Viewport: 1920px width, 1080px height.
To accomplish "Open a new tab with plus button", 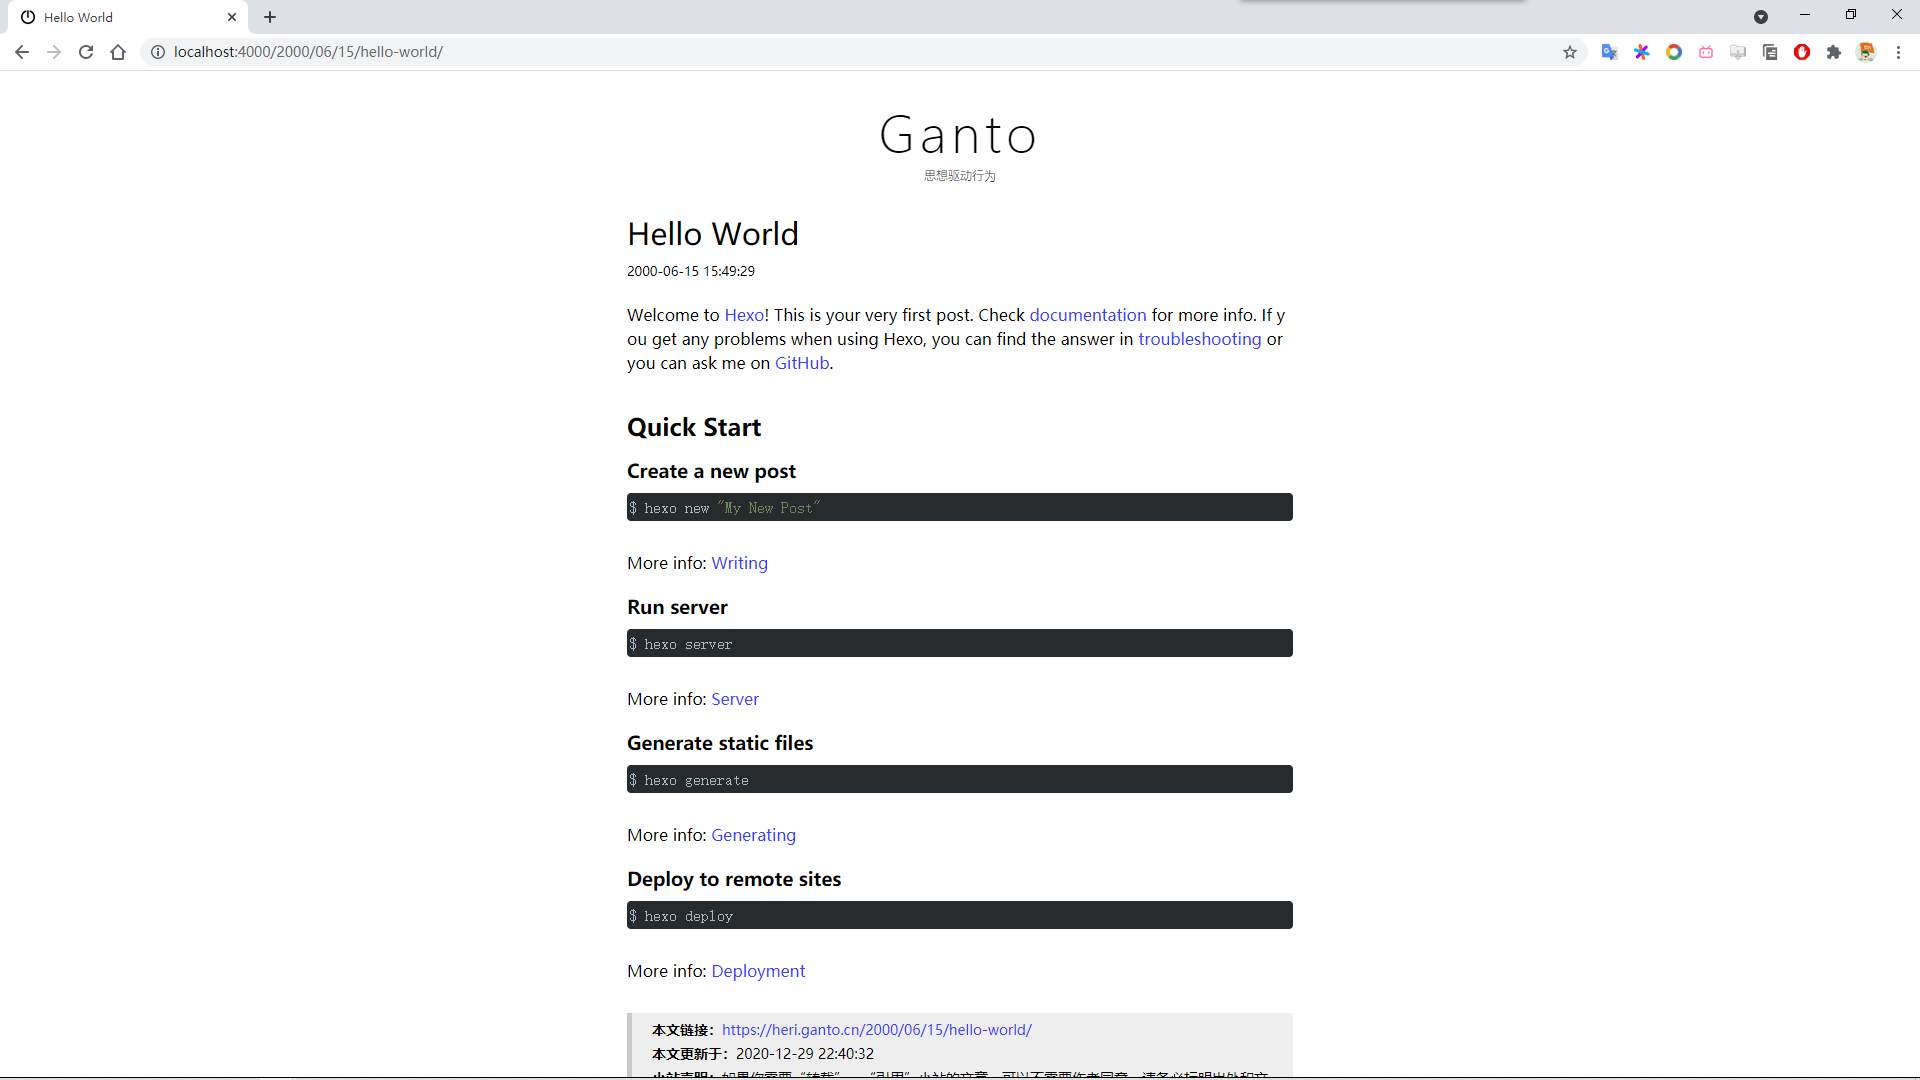I will pos(270,17).
